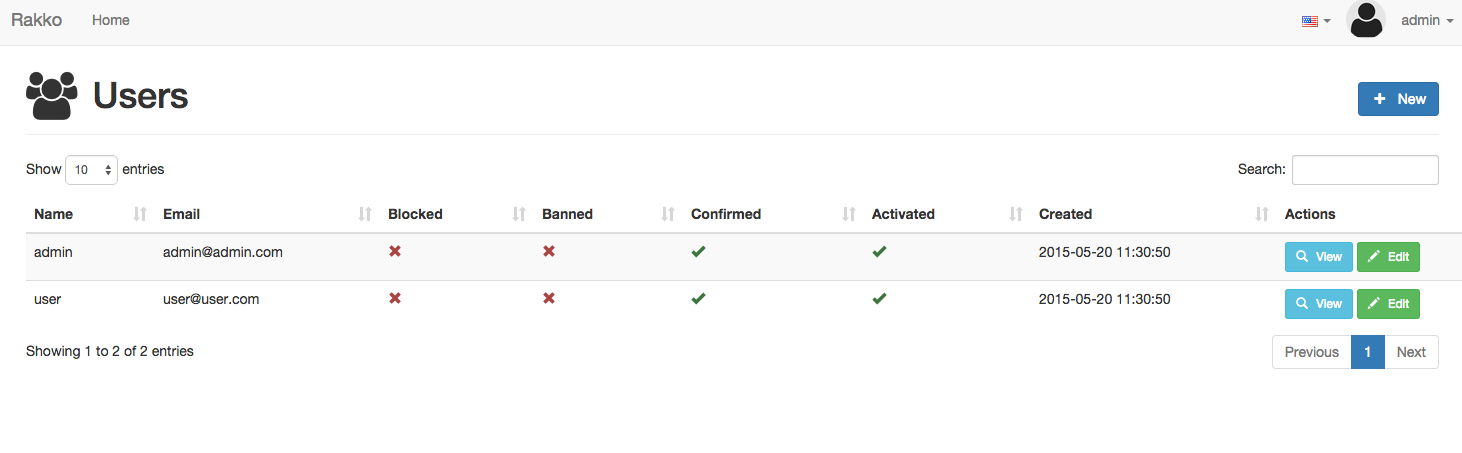The image size is (1462, 453).
Task: Click the Rakko brand link
Action: (36, 20)
